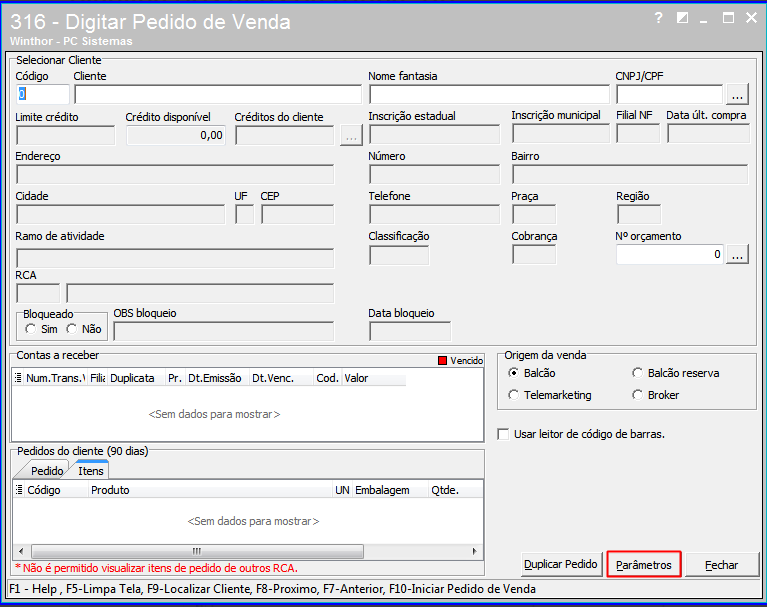The image size is (767, 607).
Task: Click the Inscrição estadual field
Action: [x=435, y=134]
